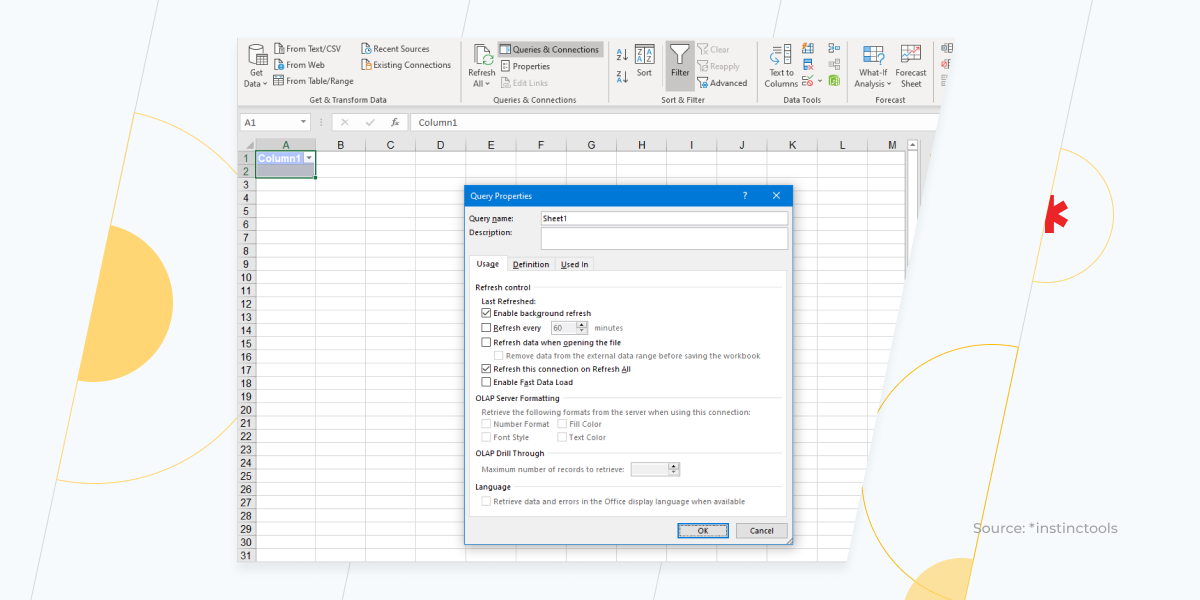Open the Get Data menu
1200x600 pixels.
[256, 65]
